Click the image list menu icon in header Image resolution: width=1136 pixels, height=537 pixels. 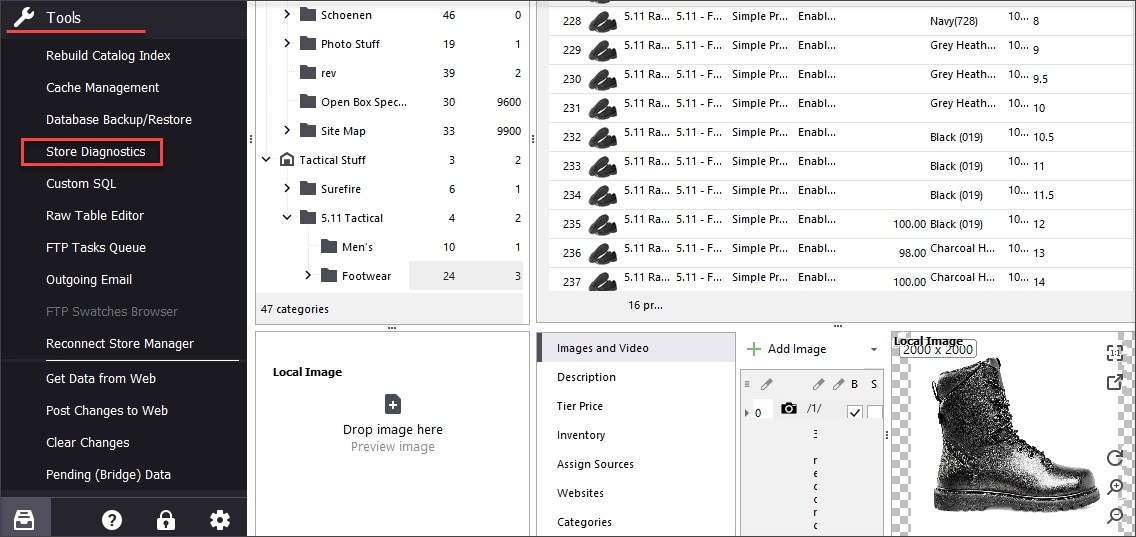coord(747,384)
